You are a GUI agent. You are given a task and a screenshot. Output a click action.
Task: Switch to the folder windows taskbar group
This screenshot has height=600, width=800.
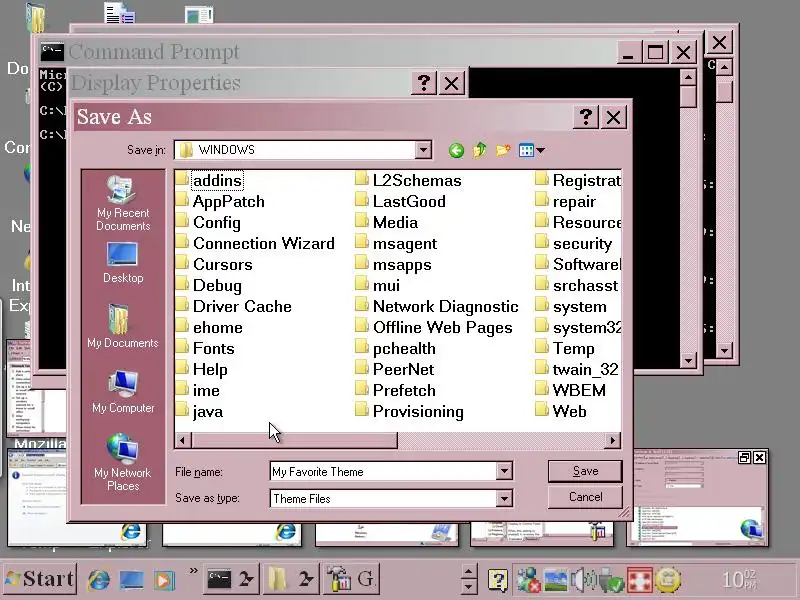pos(291,579)
